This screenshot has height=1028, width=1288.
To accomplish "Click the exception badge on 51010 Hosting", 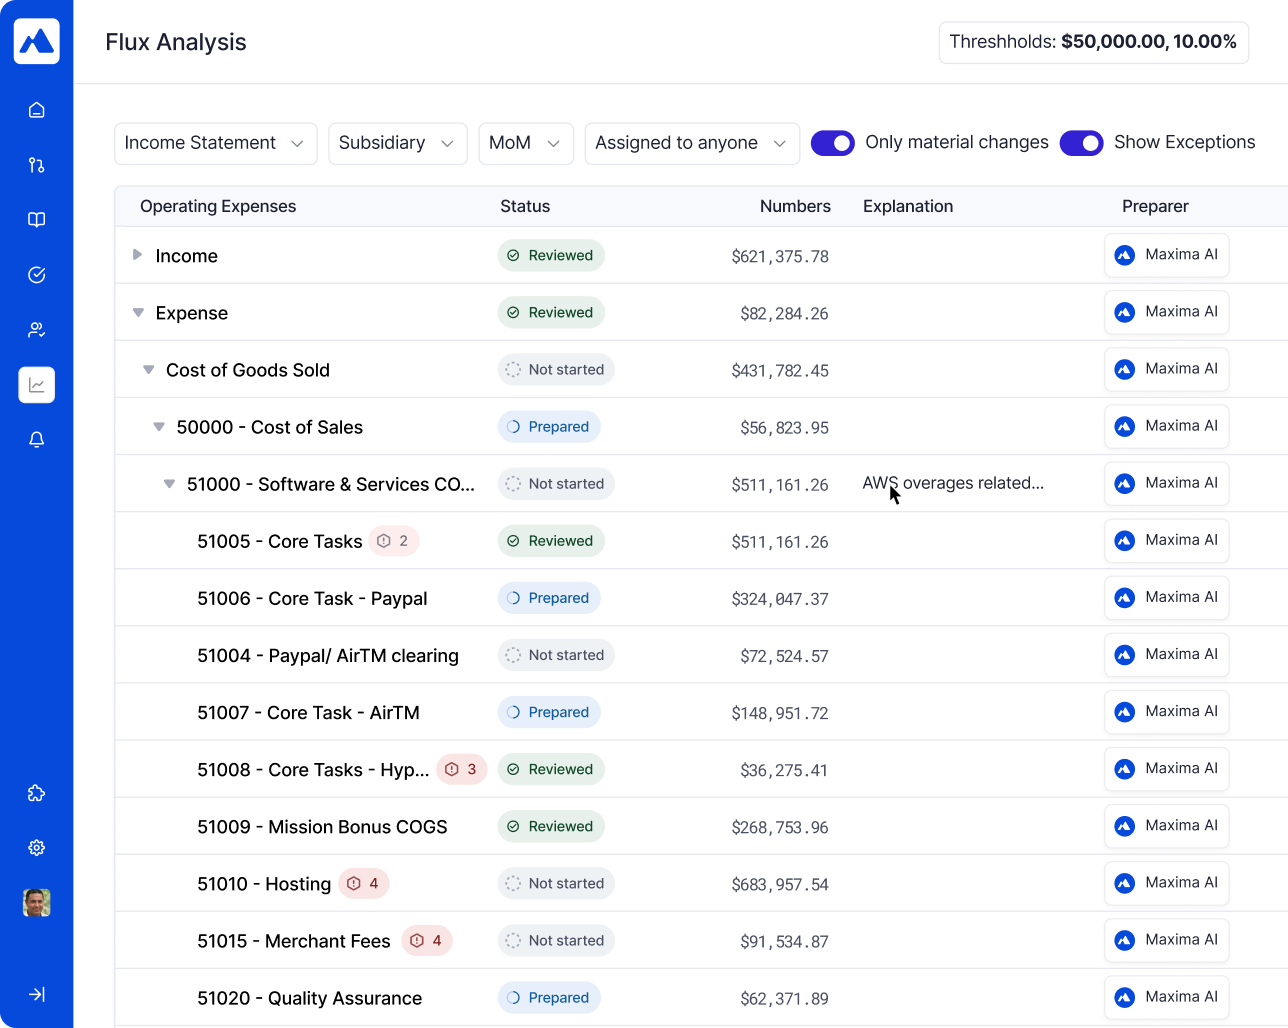I will pos(364,884).
